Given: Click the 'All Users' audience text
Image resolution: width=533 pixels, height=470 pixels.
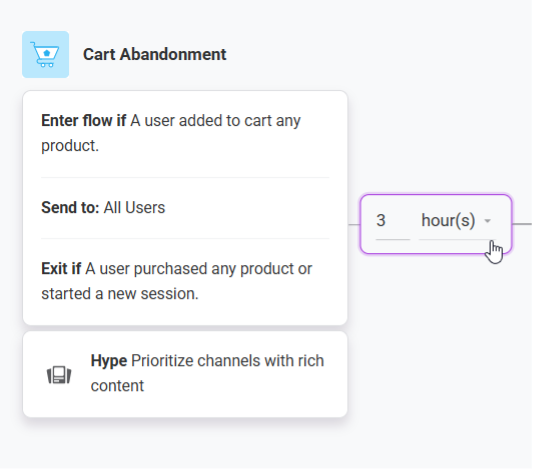Looking at the screenshot, I should (134, 208).
